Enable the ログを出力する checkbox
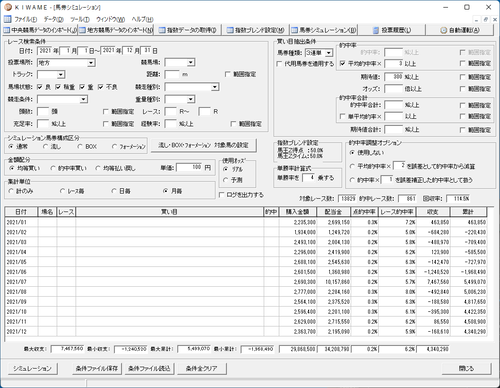The width and height of the screenshot is (500, 388). click(221, 195)
